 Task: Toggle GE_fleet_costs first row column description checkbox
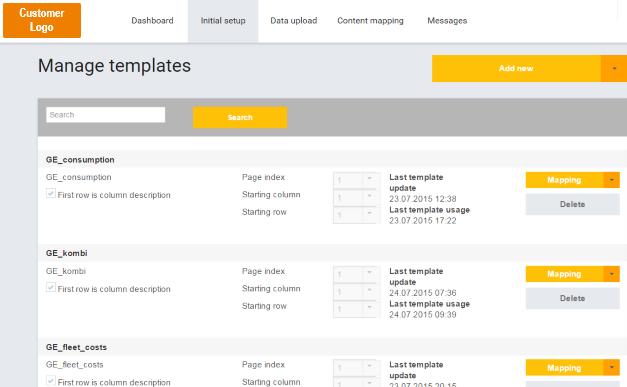pyautogui.click(x=51, y=381)
